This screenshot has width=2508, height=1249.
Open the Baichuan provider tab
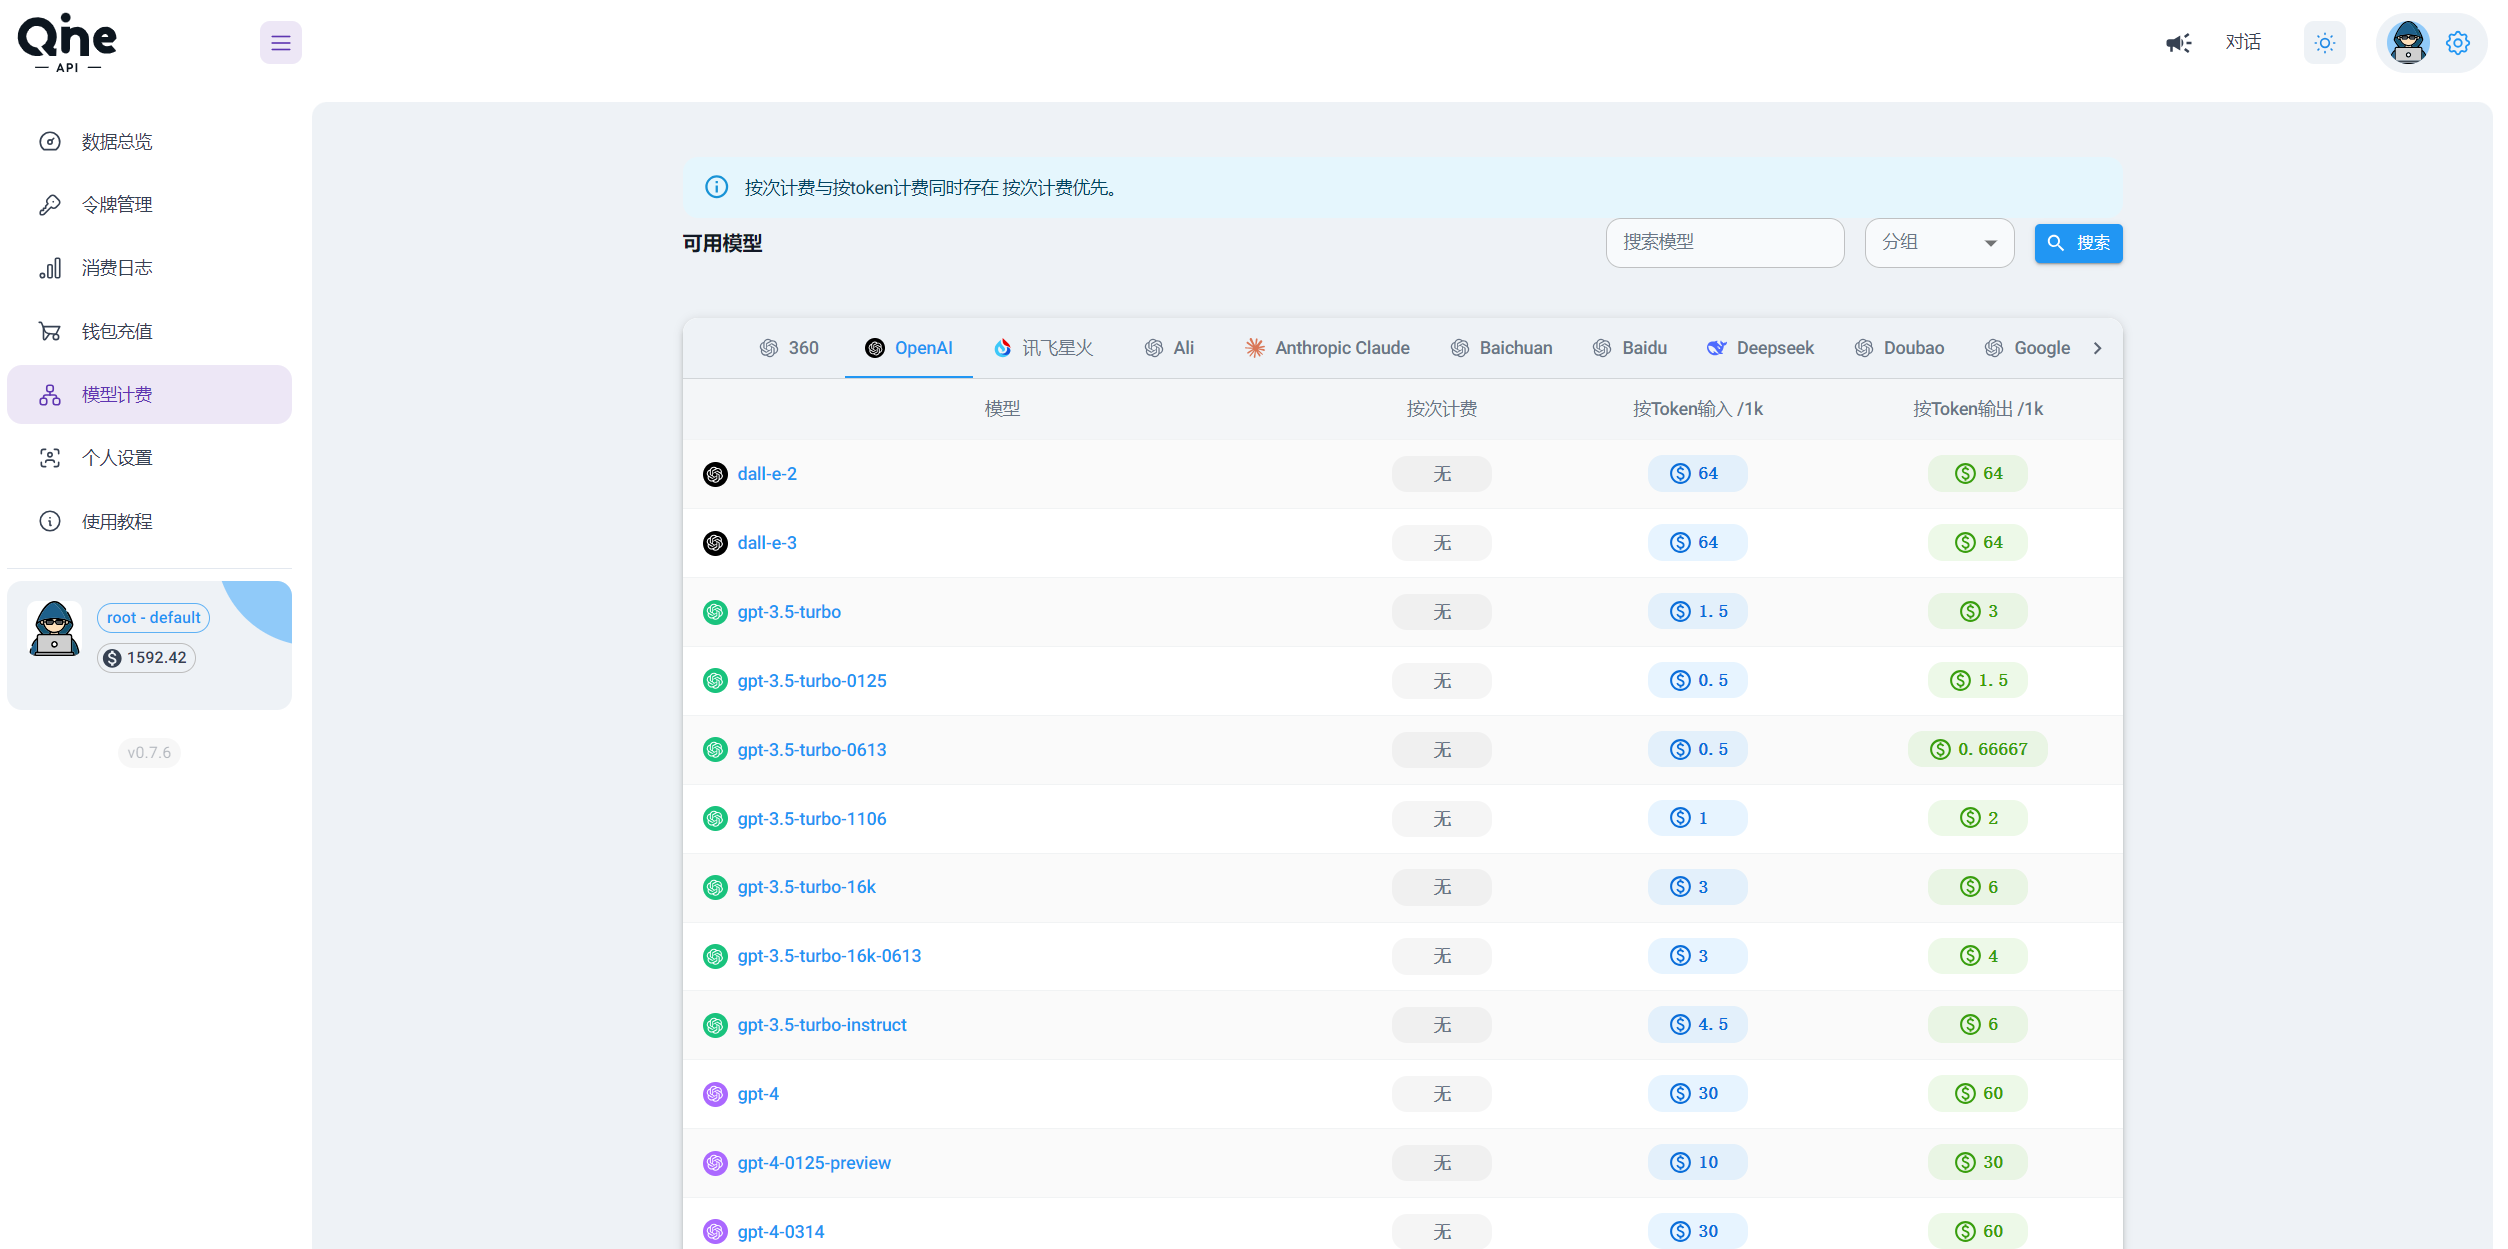tap(1501, 348)
